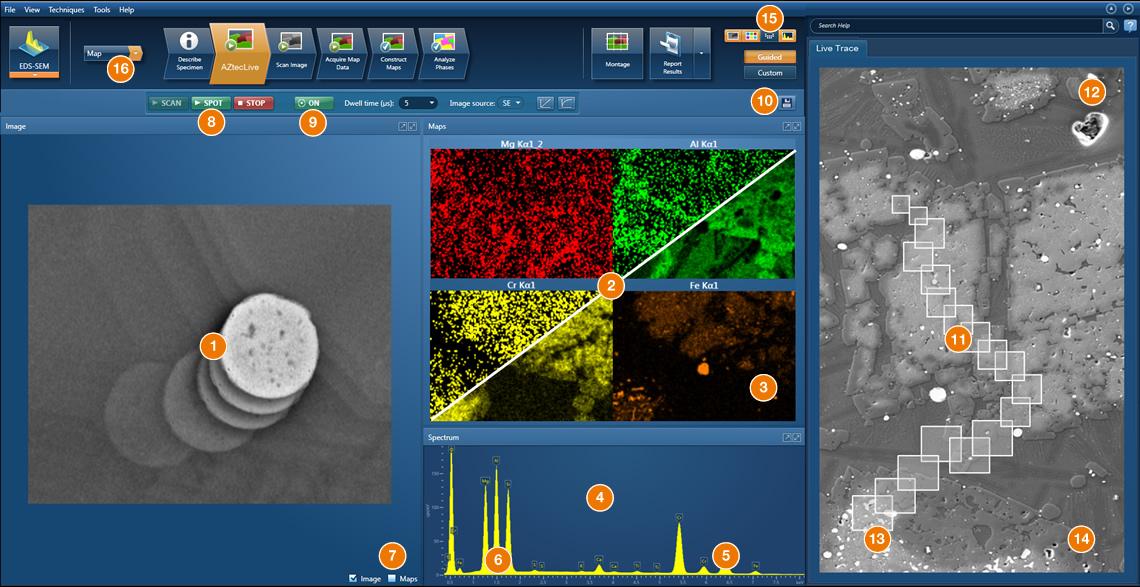Open the help question mark icon
Image resolution: width=1140 pixels, height=587 pixels.
click(x=1130, y=26)
